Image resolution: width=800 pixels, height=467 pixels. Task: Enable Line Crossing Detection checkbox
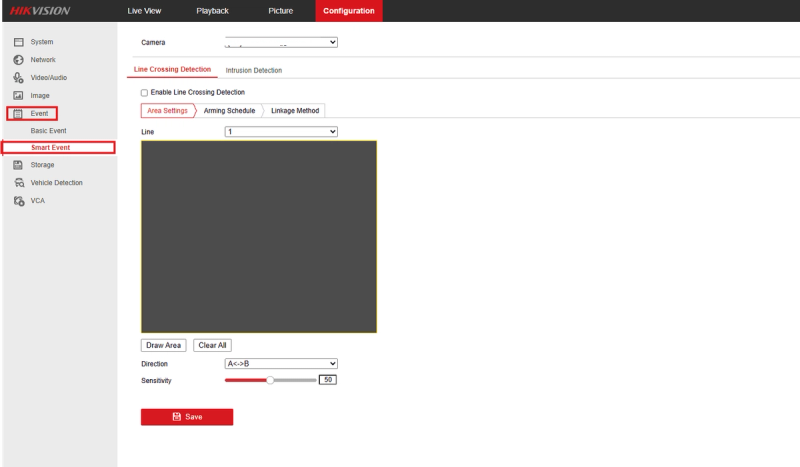point(144,93)
